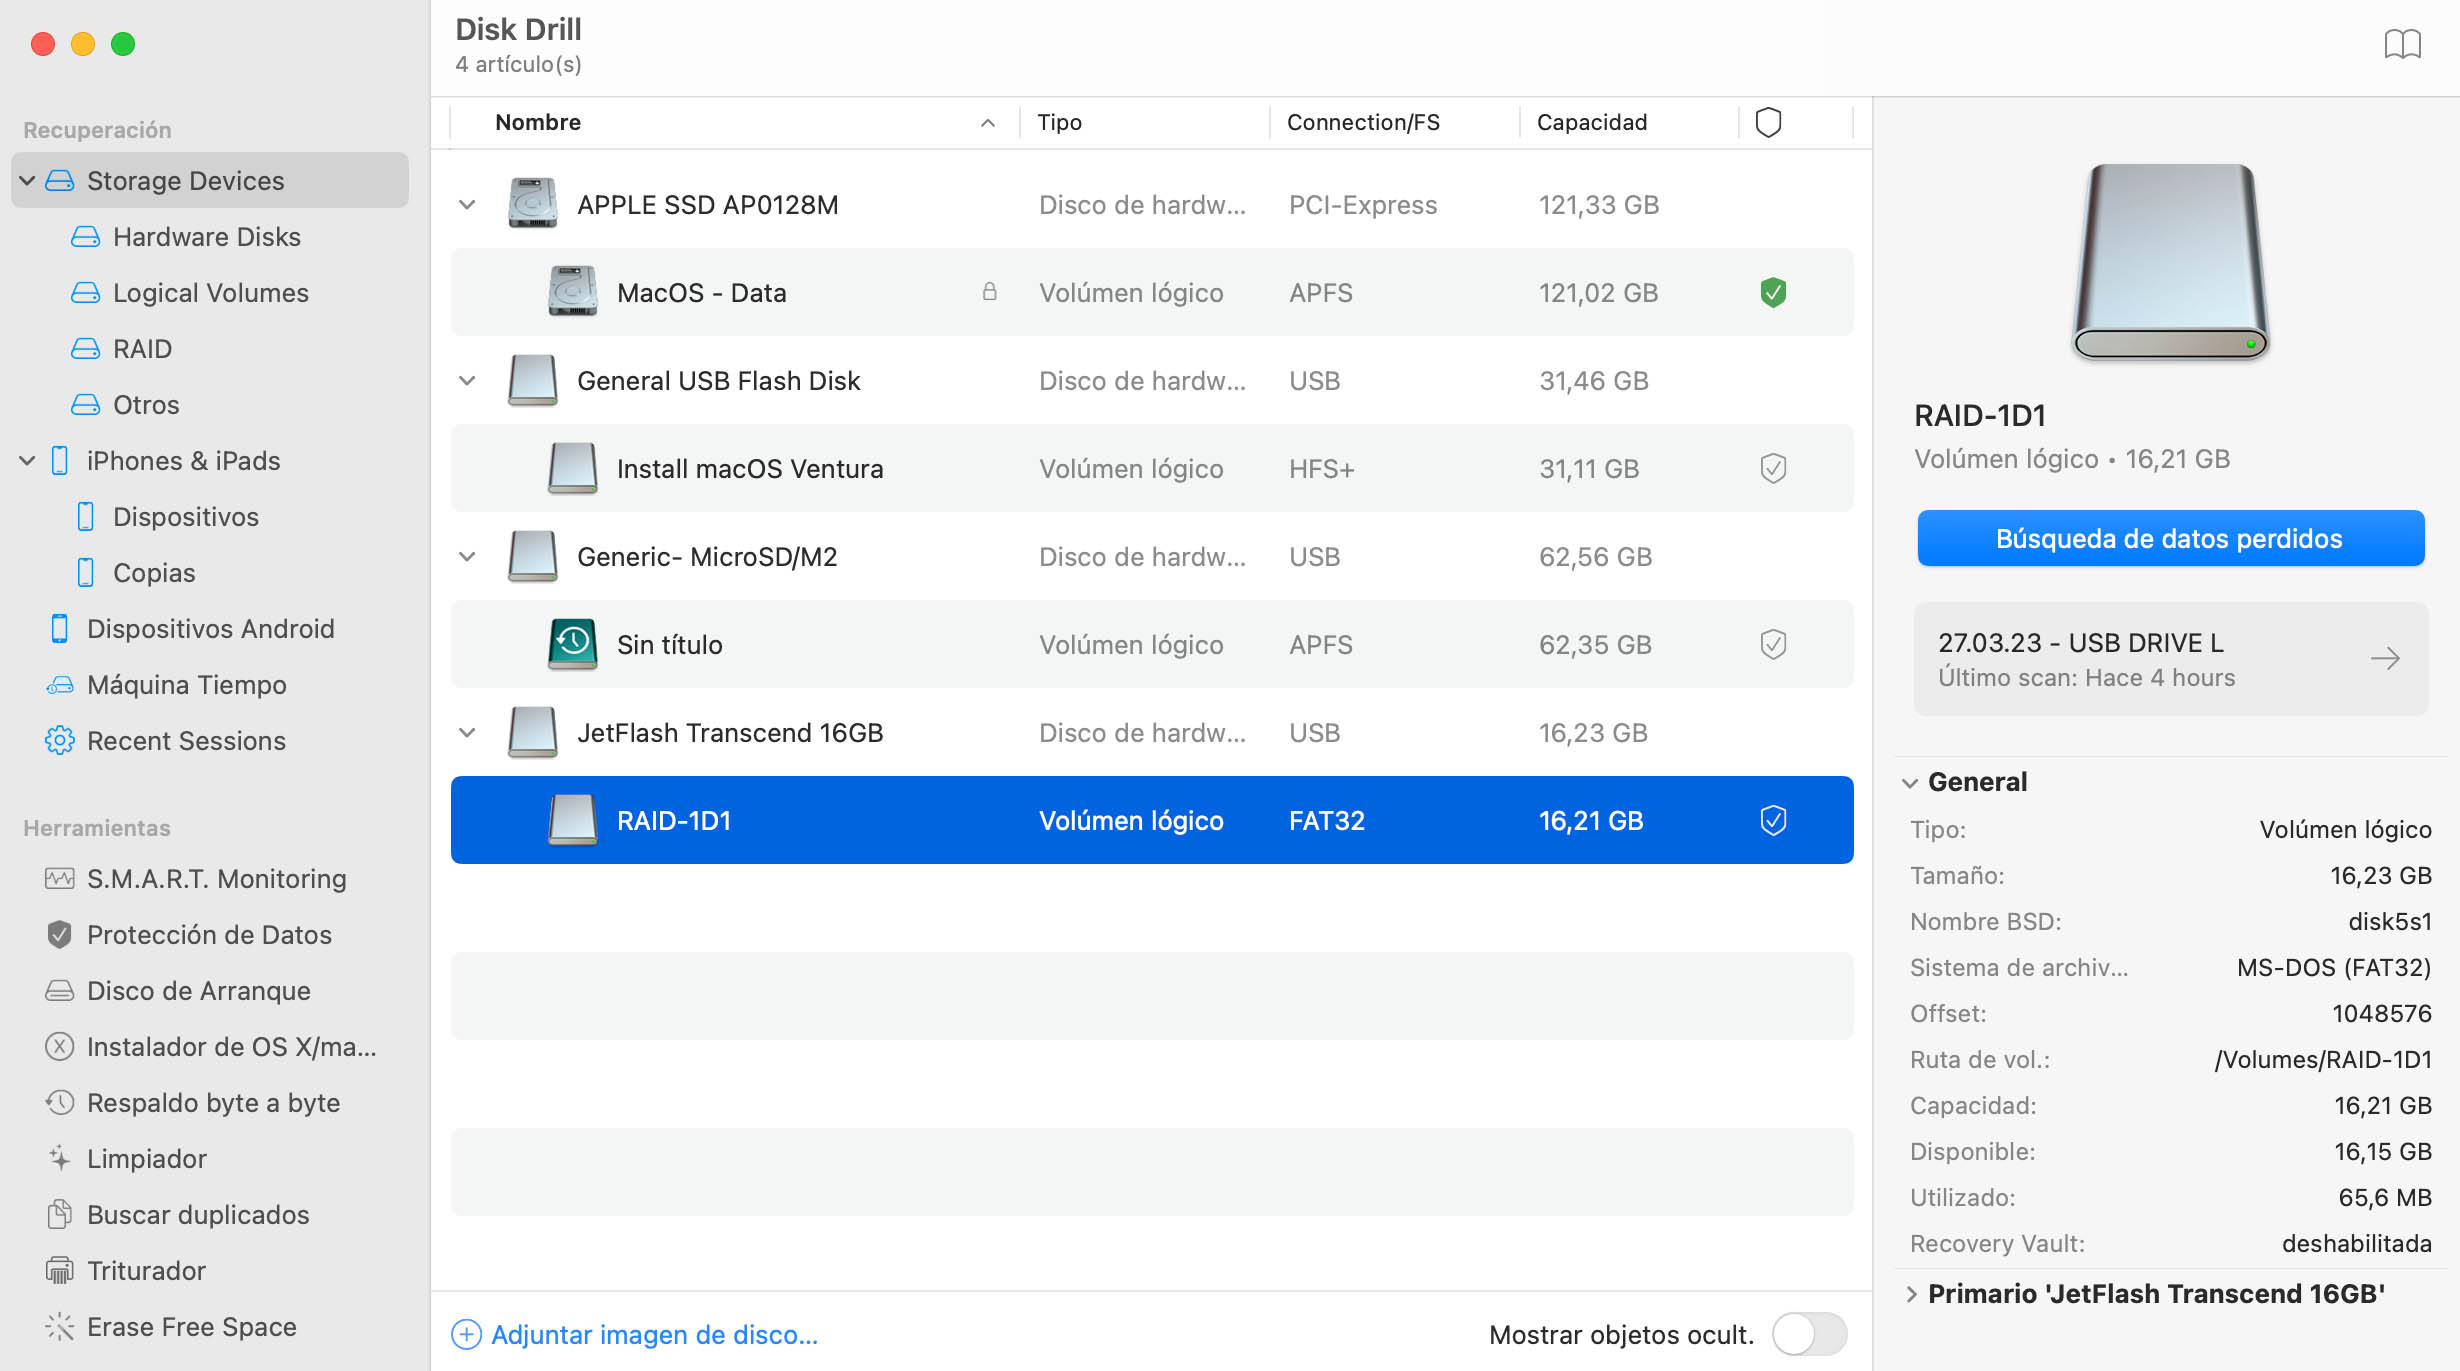The image size is (2460, 1371).
Task: Select the Sin título volume row
Action: 1152,645
